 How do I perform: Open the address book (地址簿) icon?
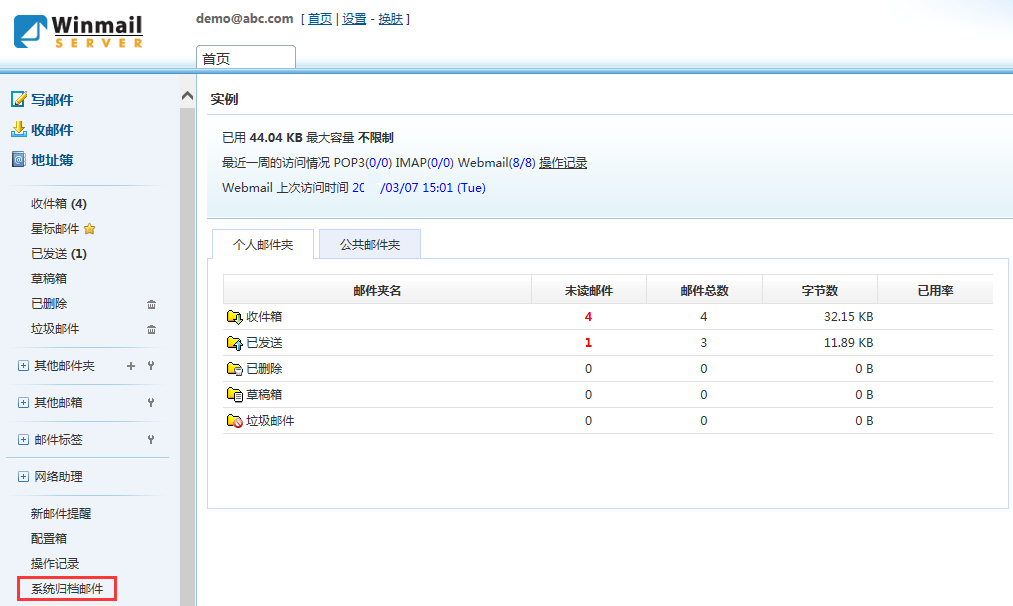point(18,160)
